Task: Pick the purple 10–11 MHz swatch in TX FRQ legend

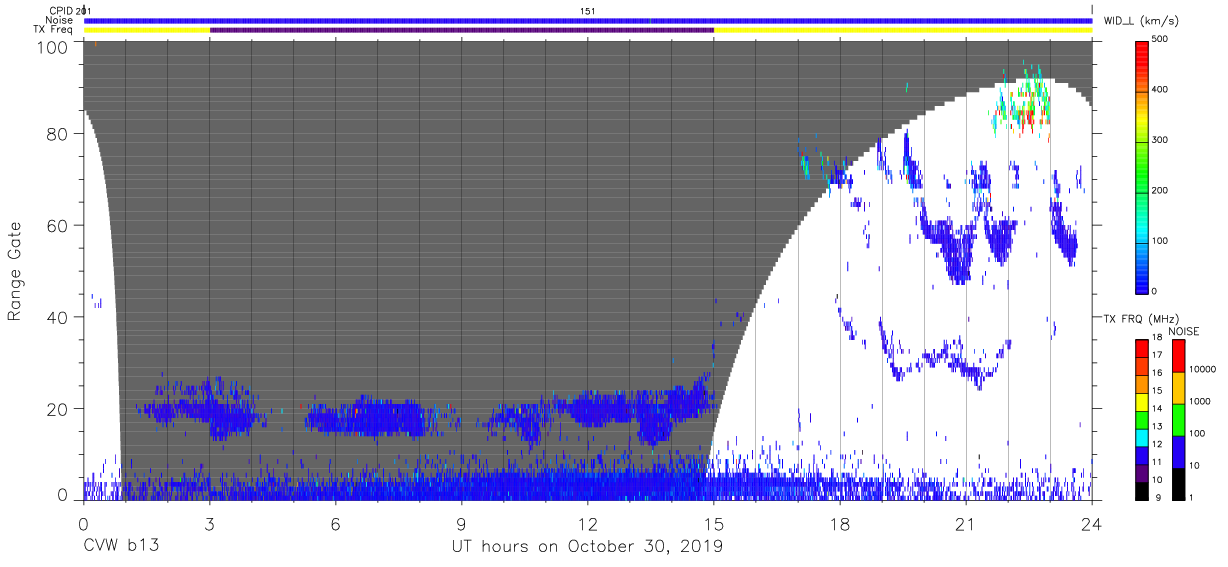Action: coord(1143,471)
